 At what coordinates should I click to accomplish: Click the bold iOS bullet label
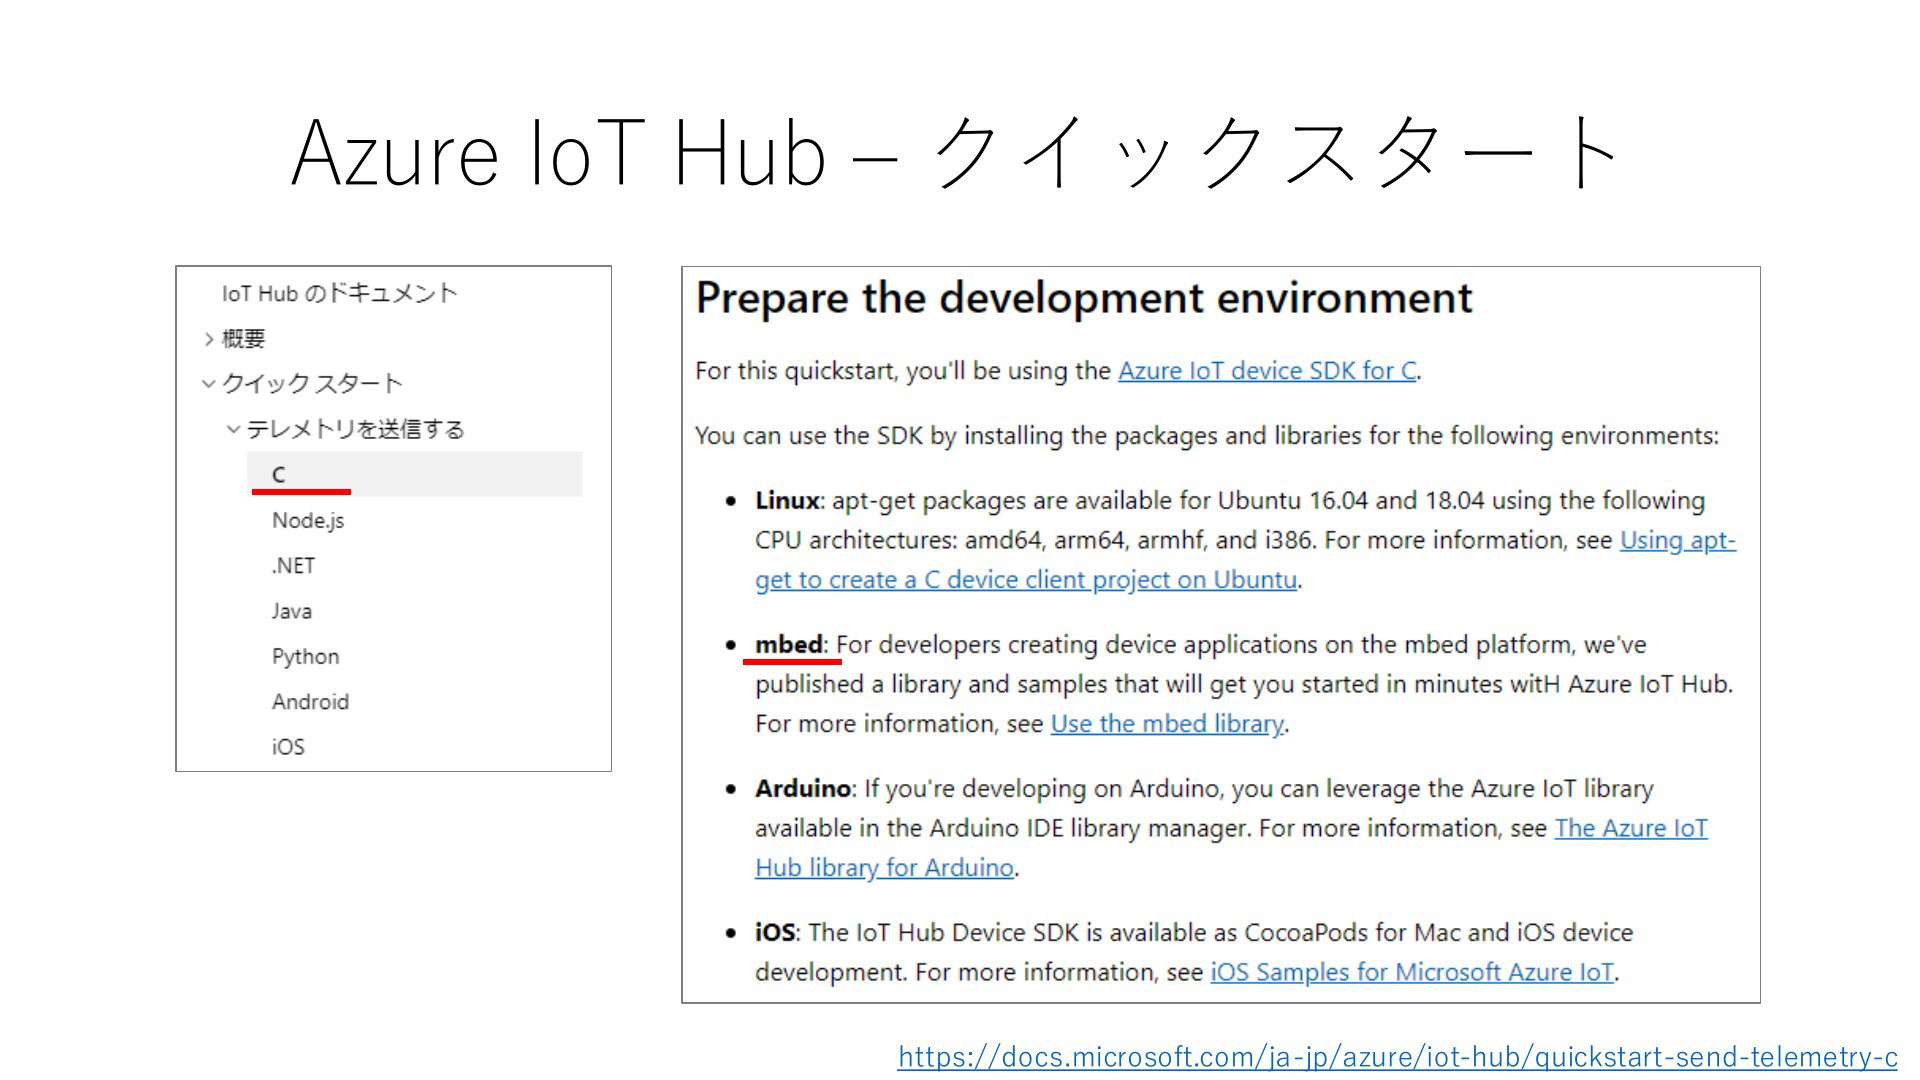(775, 933)
